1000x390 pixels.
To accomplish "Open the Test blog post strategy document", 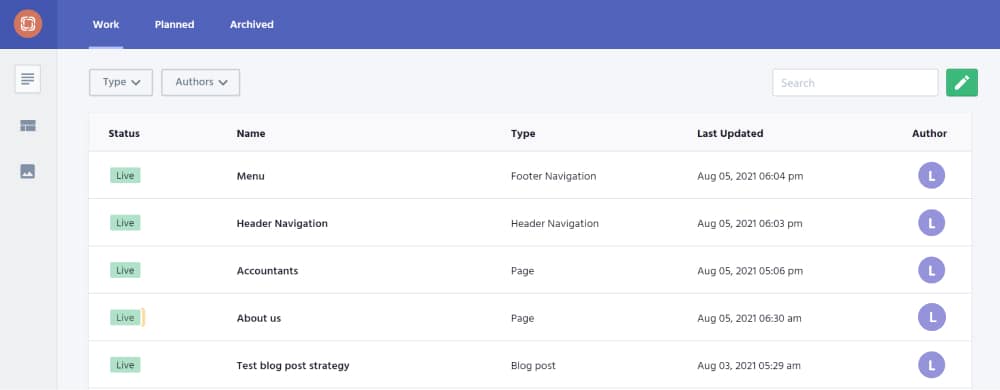I will [293, 366].
